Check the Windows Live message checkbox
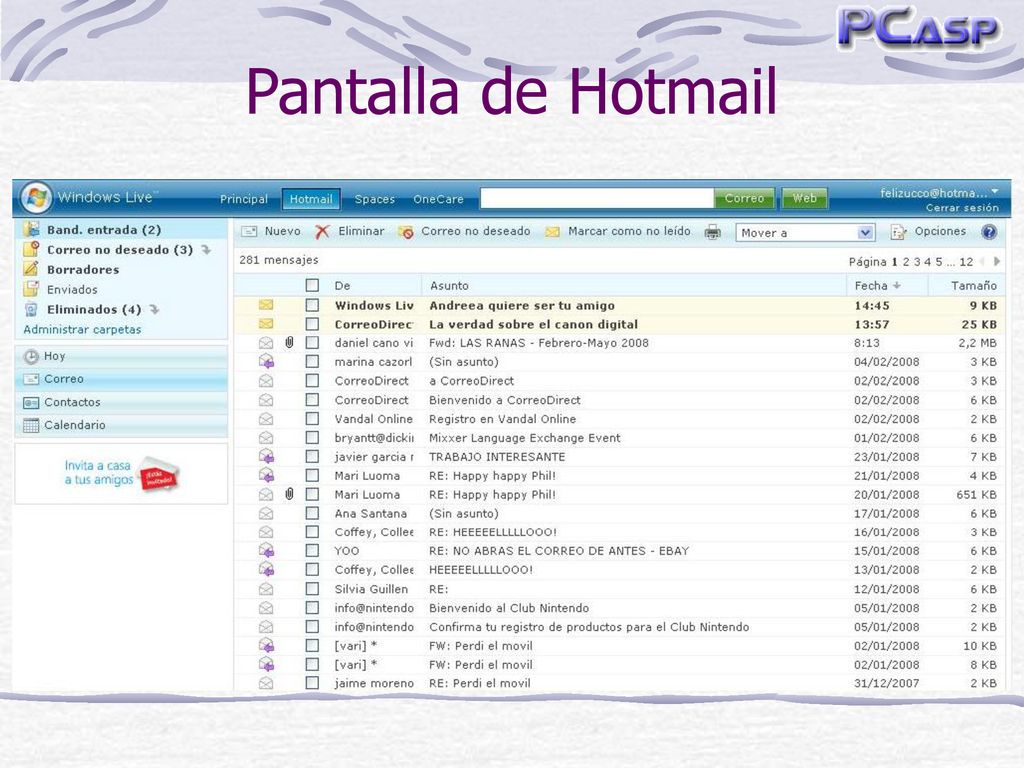1024x768 pixels. [312, 305]
